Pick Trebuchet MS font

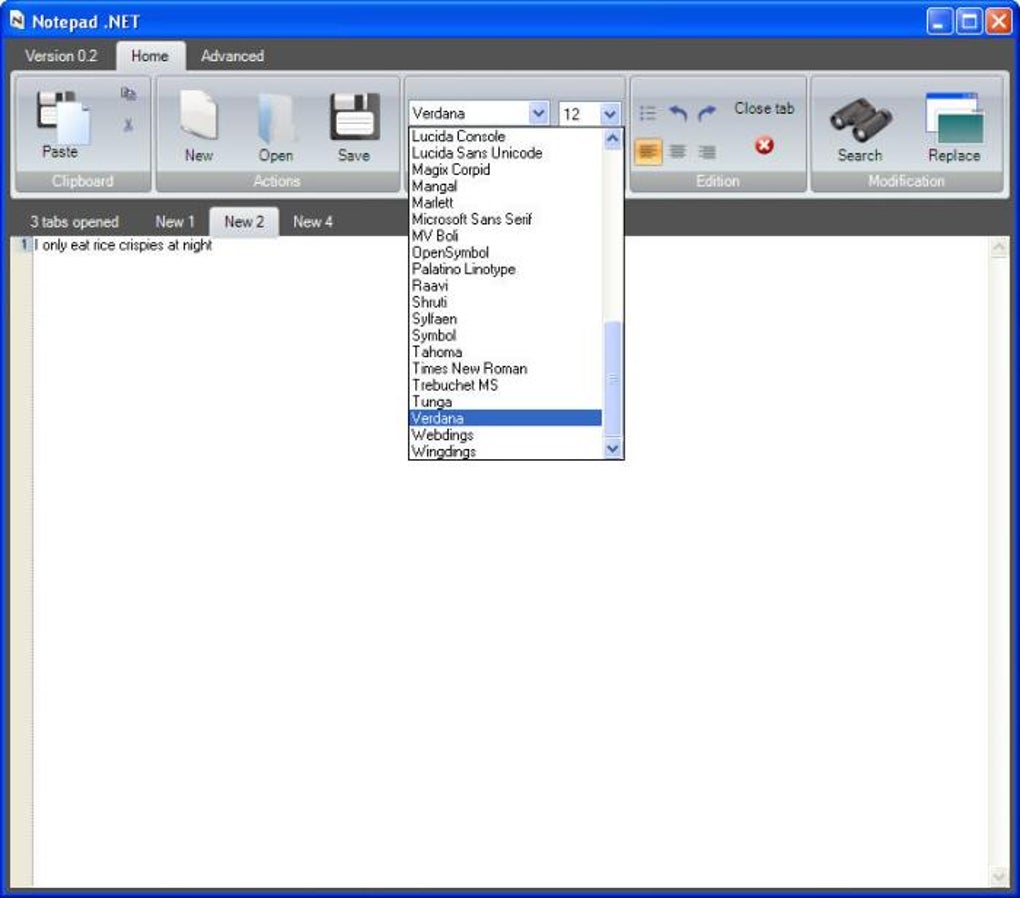[505, 385]
